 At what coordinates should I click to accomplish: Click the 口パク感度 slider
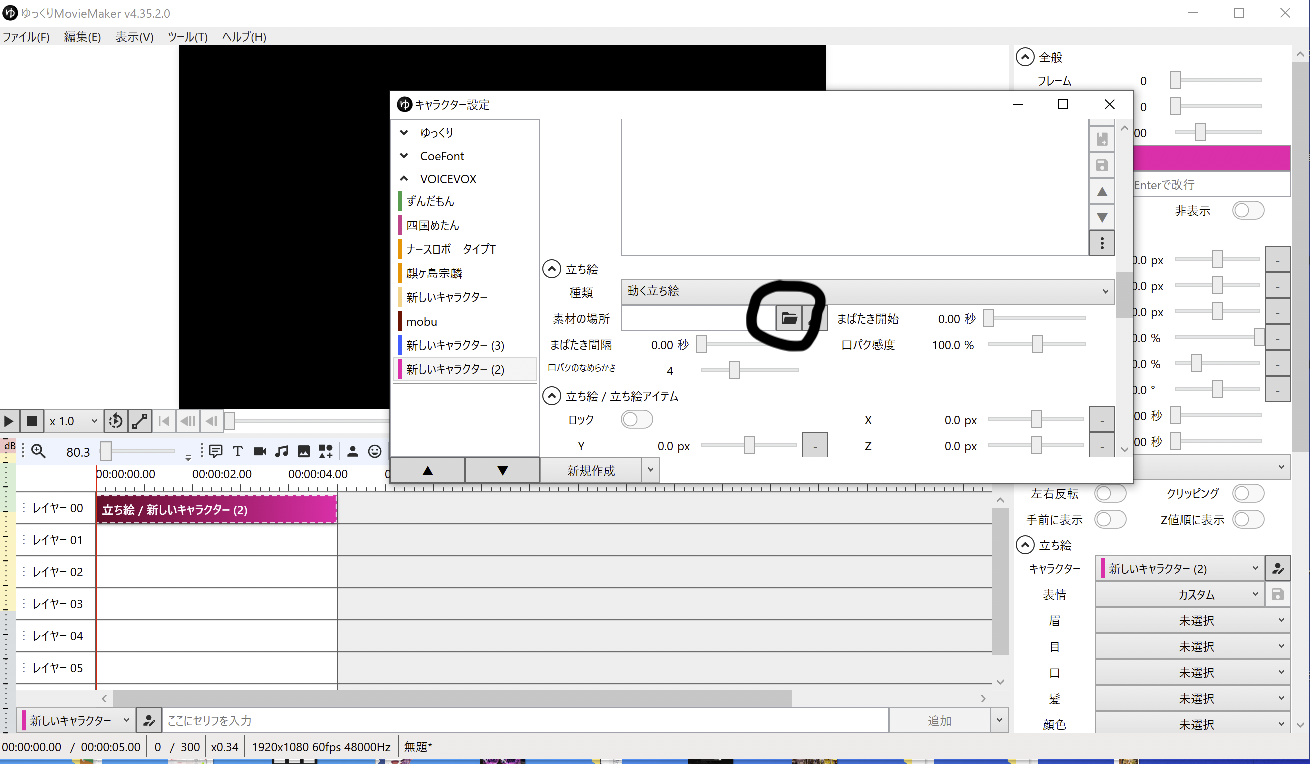tap(1037, 345)
